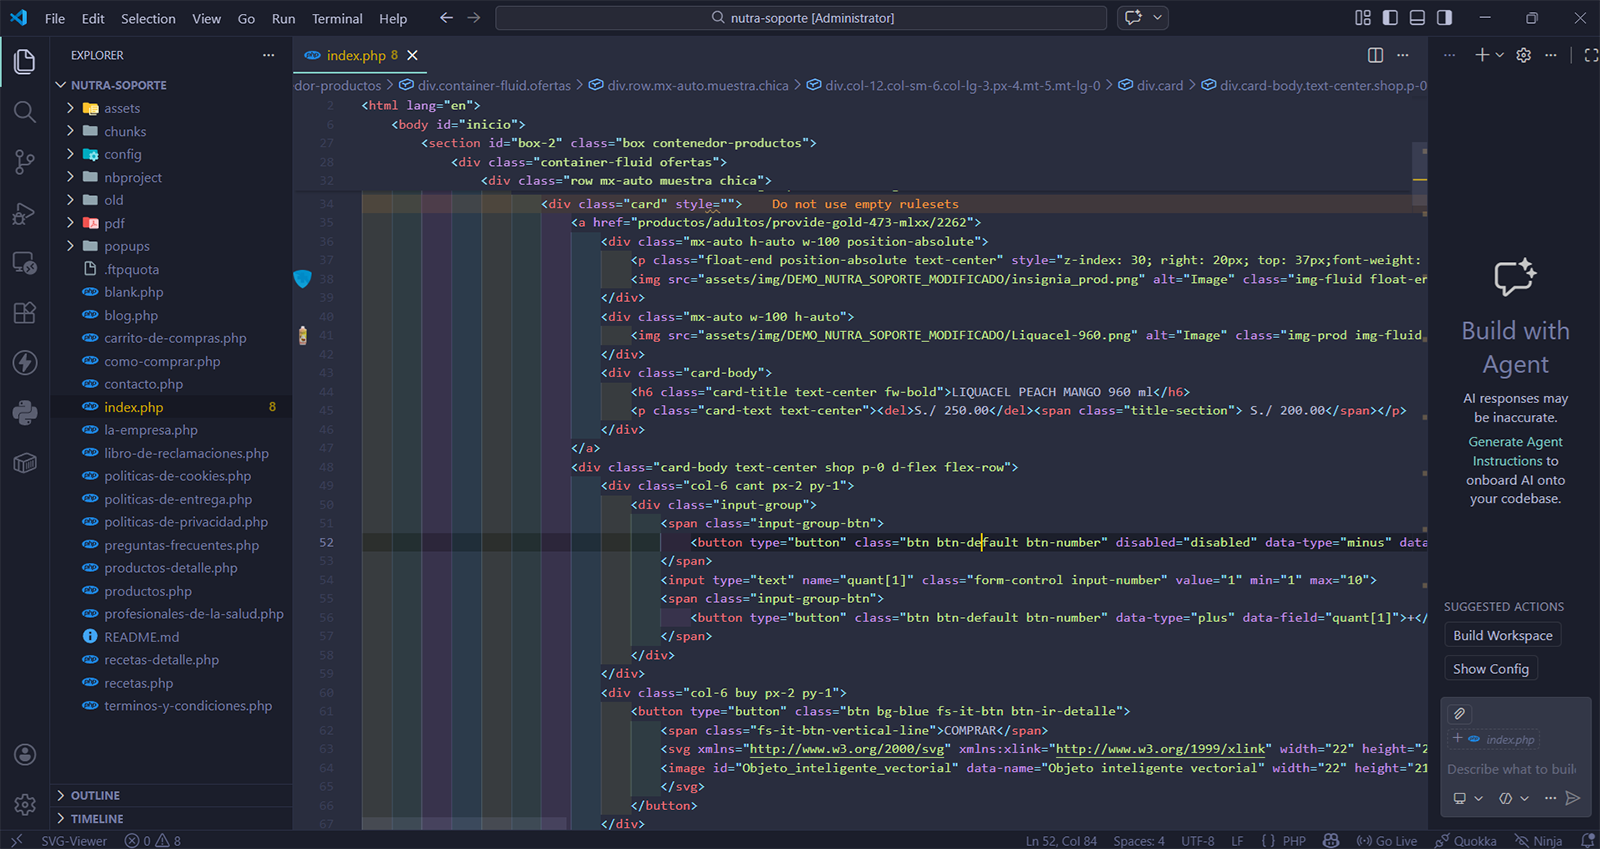Click the Manage gear icon
Image resolution: width=1600 pixels, height=849 pixels.
[25, 804]
